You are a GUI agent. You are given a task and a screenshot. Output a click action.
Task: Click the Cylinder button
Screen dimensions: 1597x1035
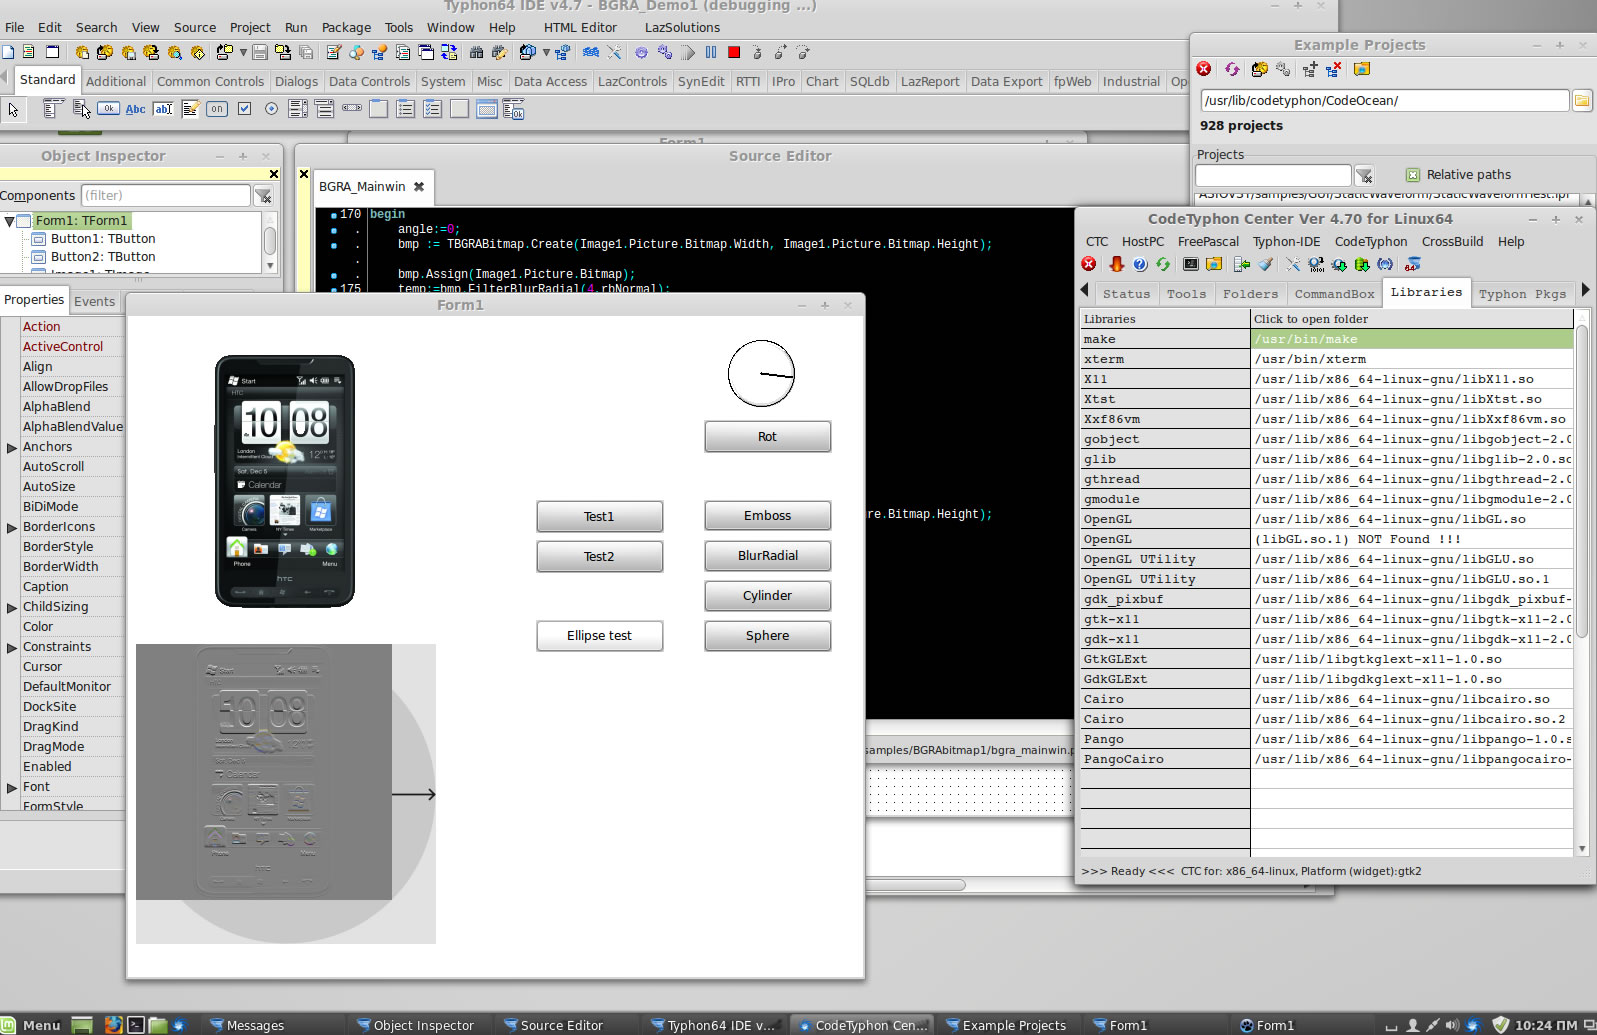(x=767, y=596)
